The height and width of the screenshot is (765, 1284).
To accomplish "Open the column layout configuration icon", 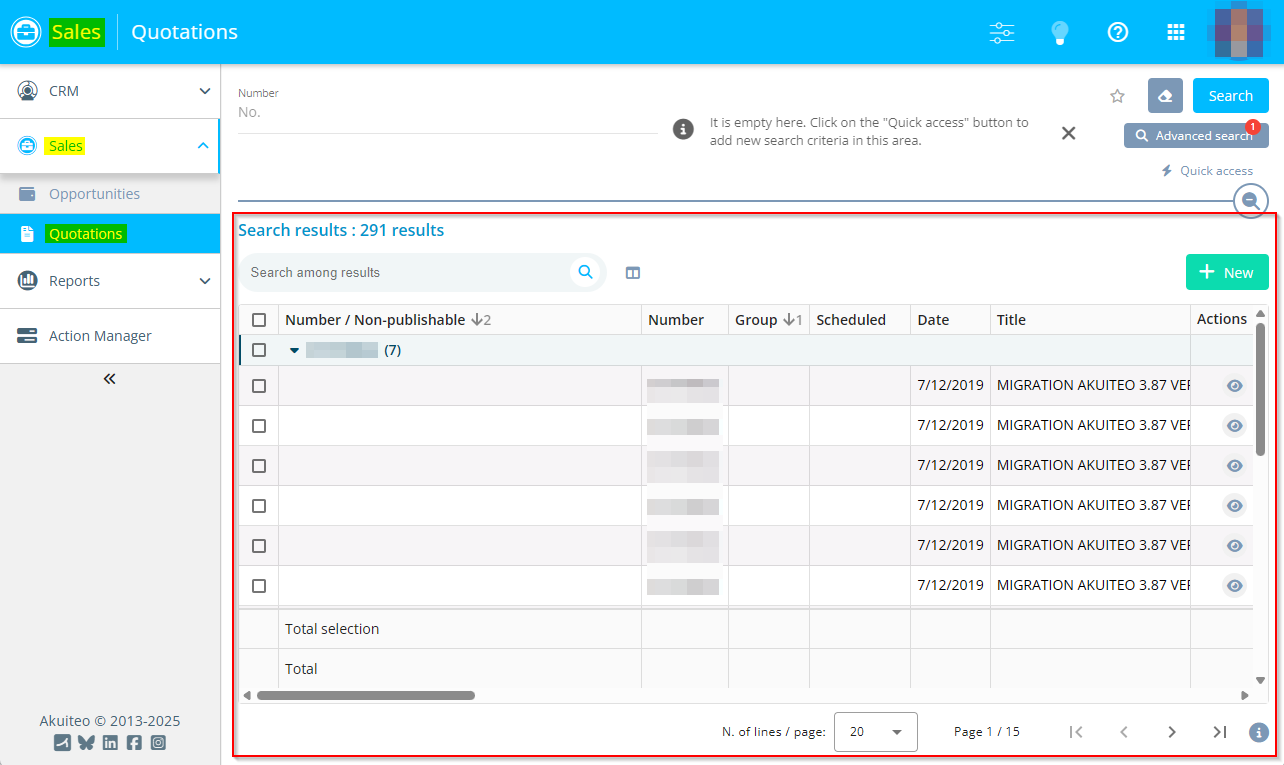I will [x=633, y=272].
